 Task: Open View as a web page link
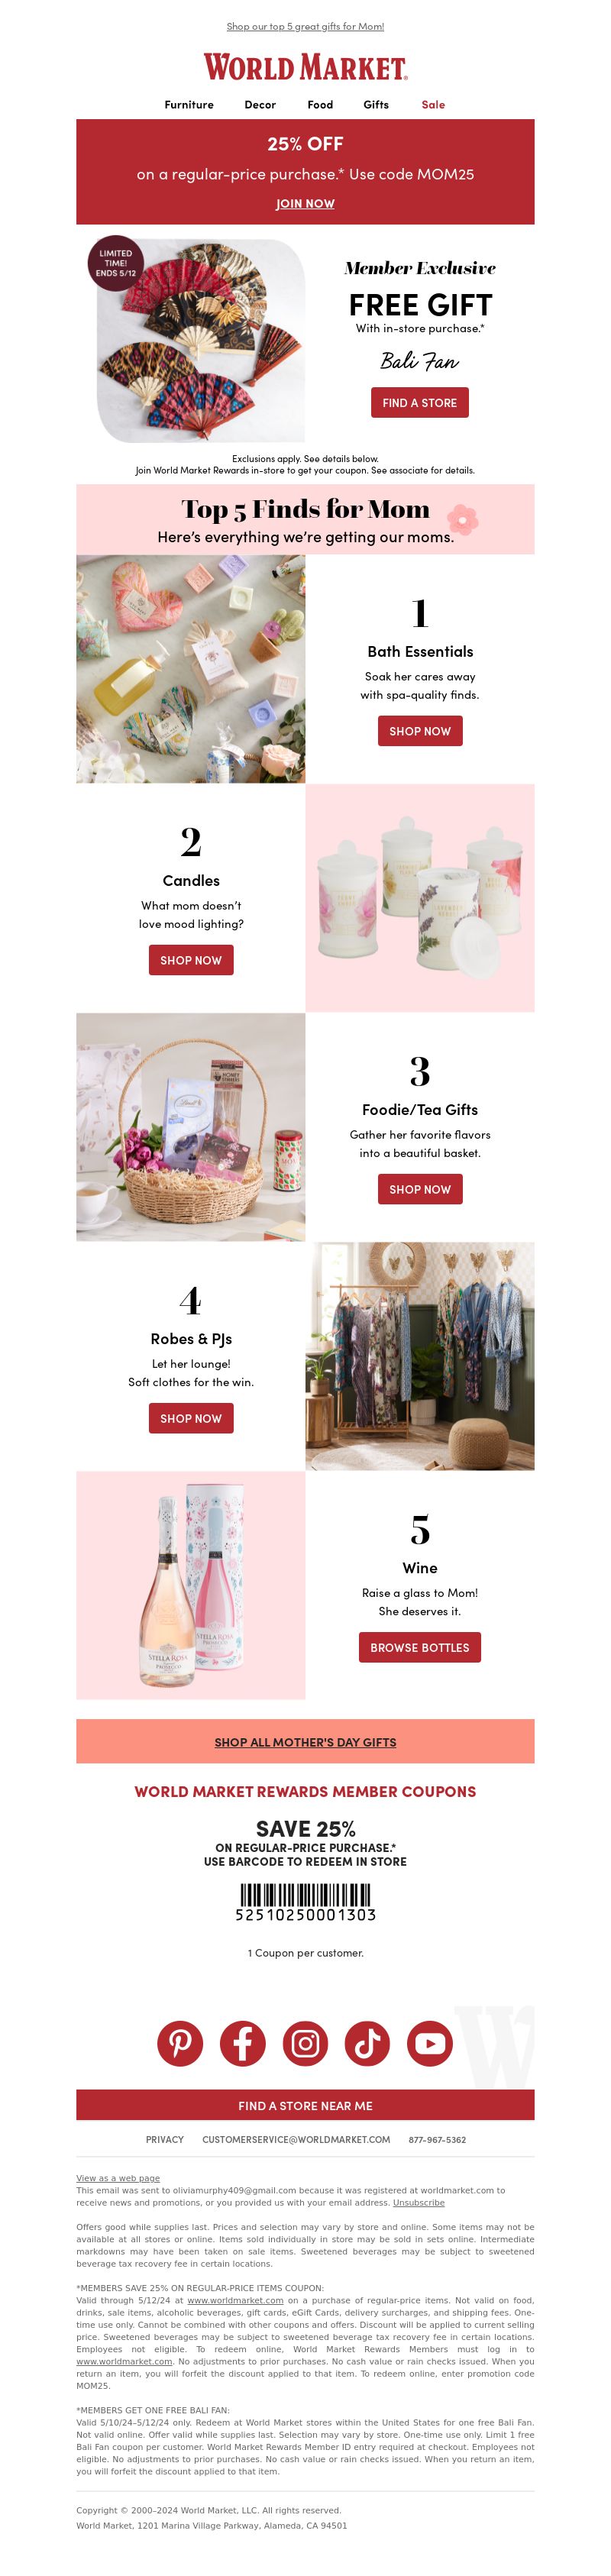(118, 2178)
